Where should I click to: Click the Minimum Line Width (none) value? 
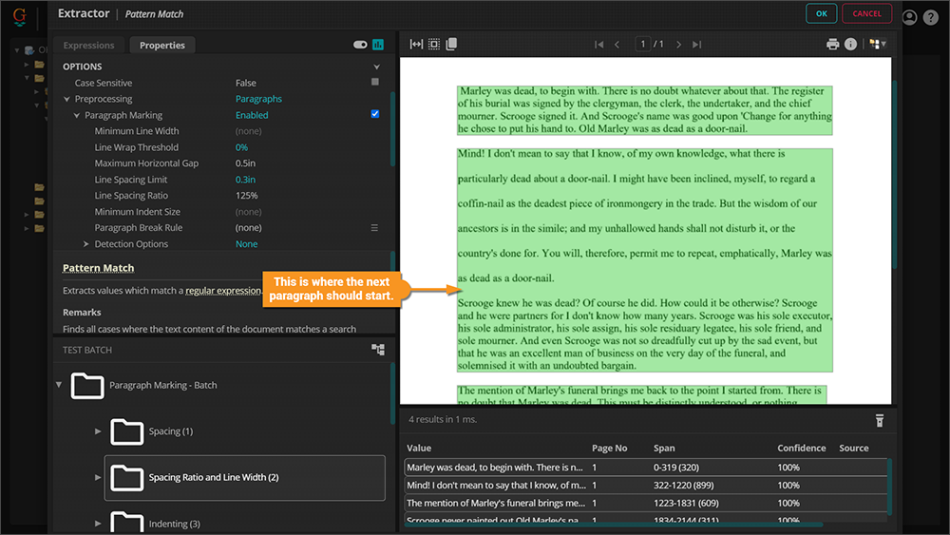click(248, 131)
